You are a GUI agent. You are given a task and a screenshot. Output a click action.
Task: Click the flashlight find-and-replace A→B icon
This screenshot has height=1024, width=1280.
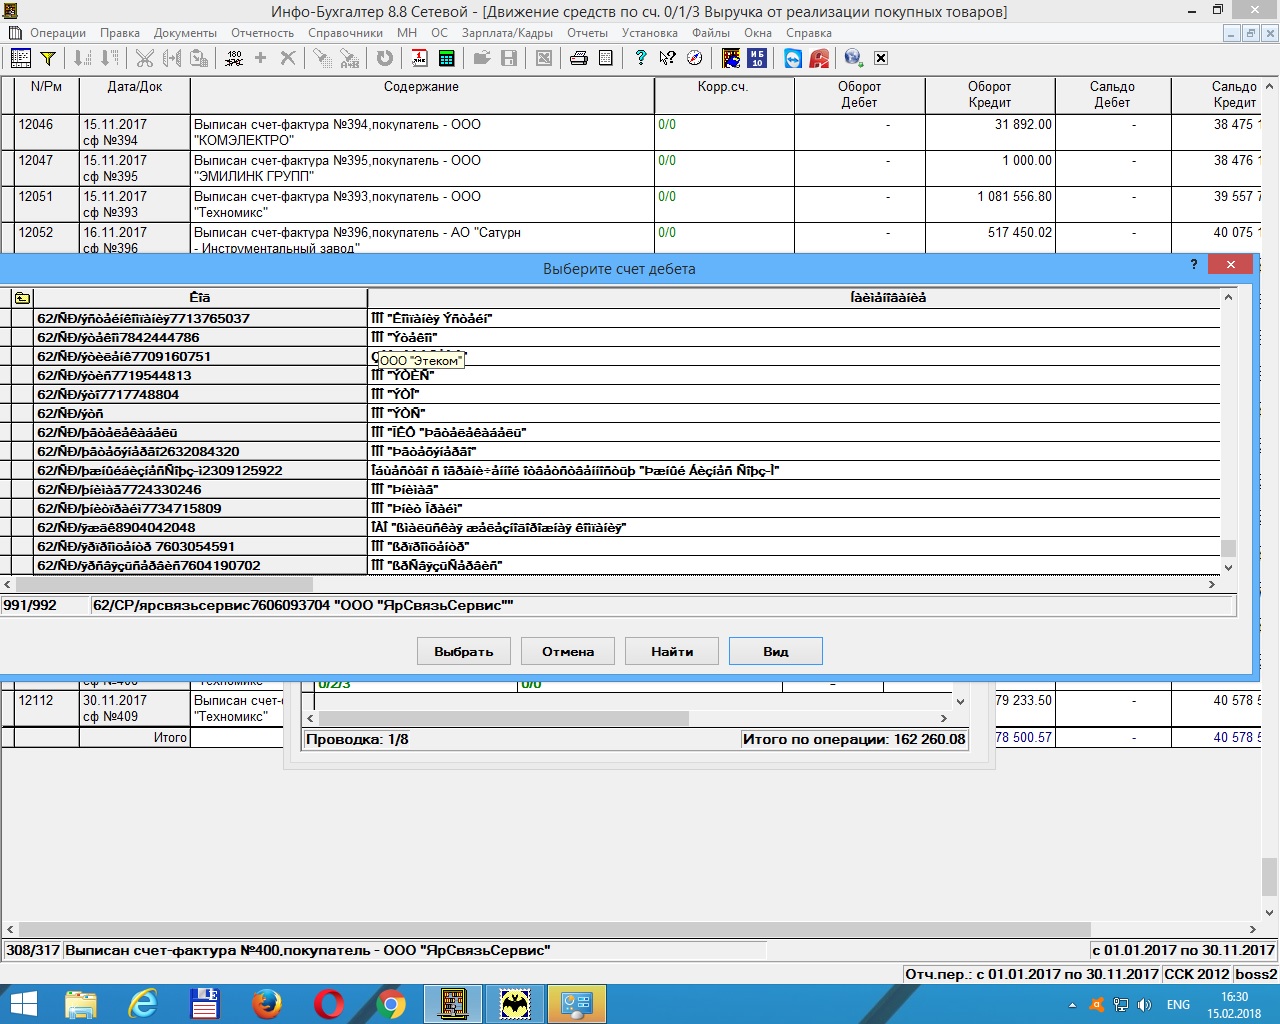click(x=349, y=58)
